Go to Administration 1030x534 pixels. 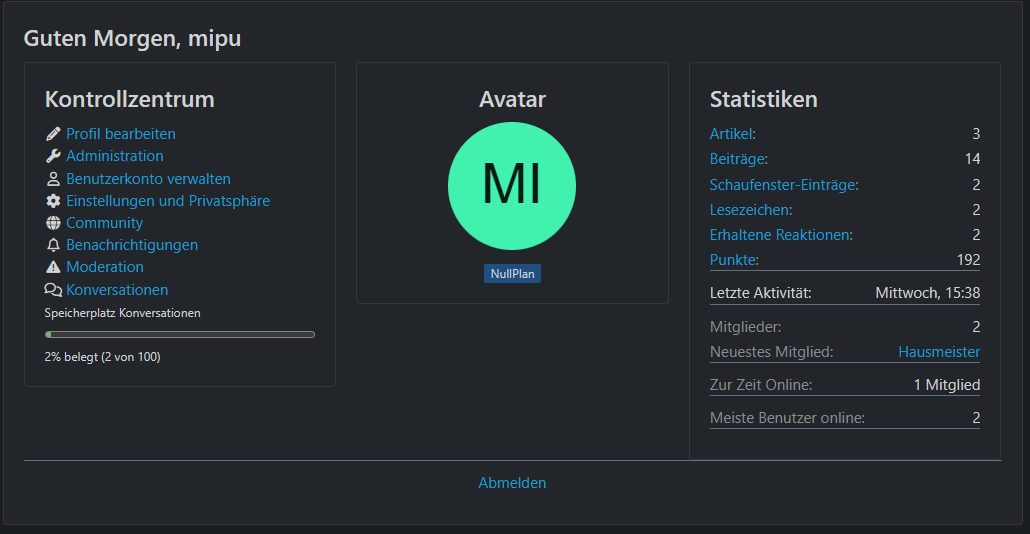pos(115,156)
